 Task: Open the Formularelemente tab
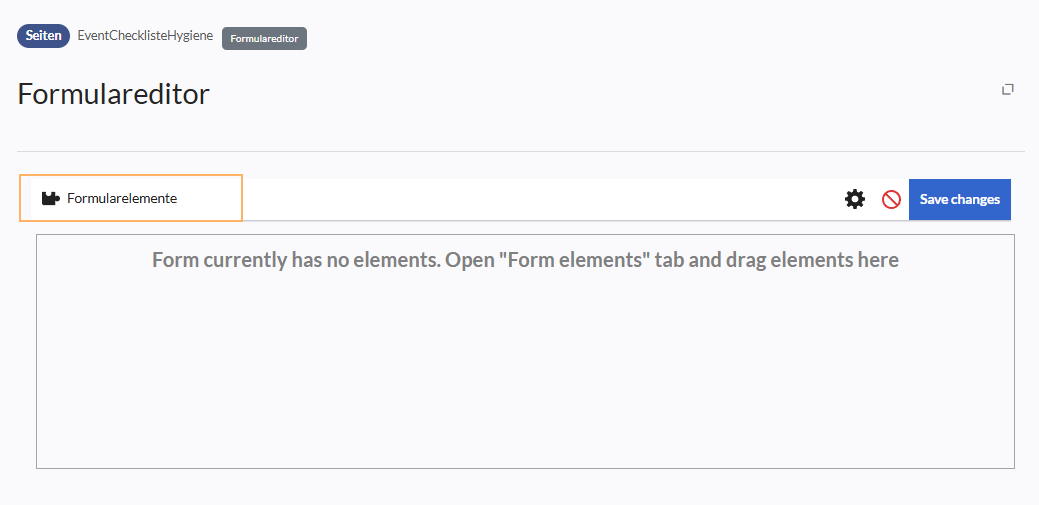tap(131, 198)
